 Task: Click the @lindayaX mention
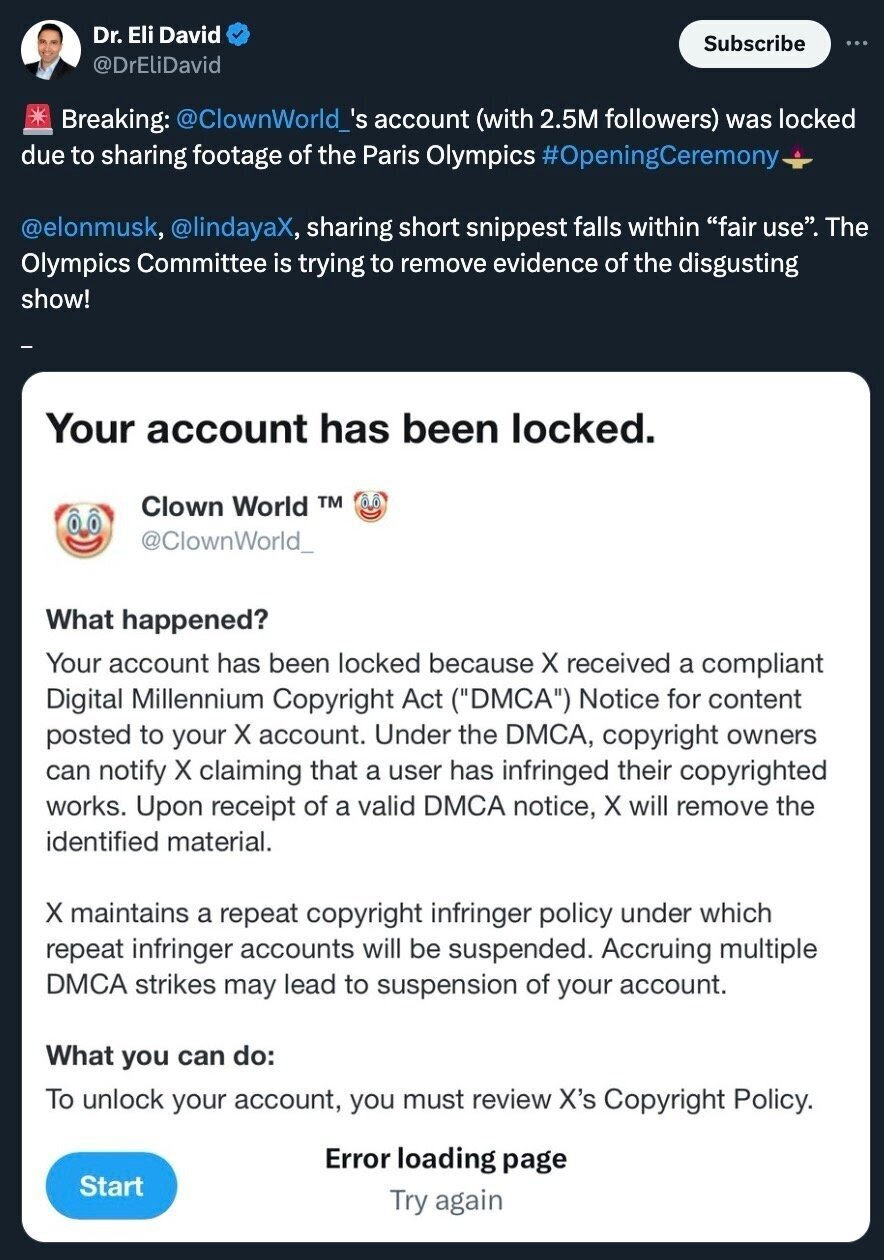click(x=228, y=227)
